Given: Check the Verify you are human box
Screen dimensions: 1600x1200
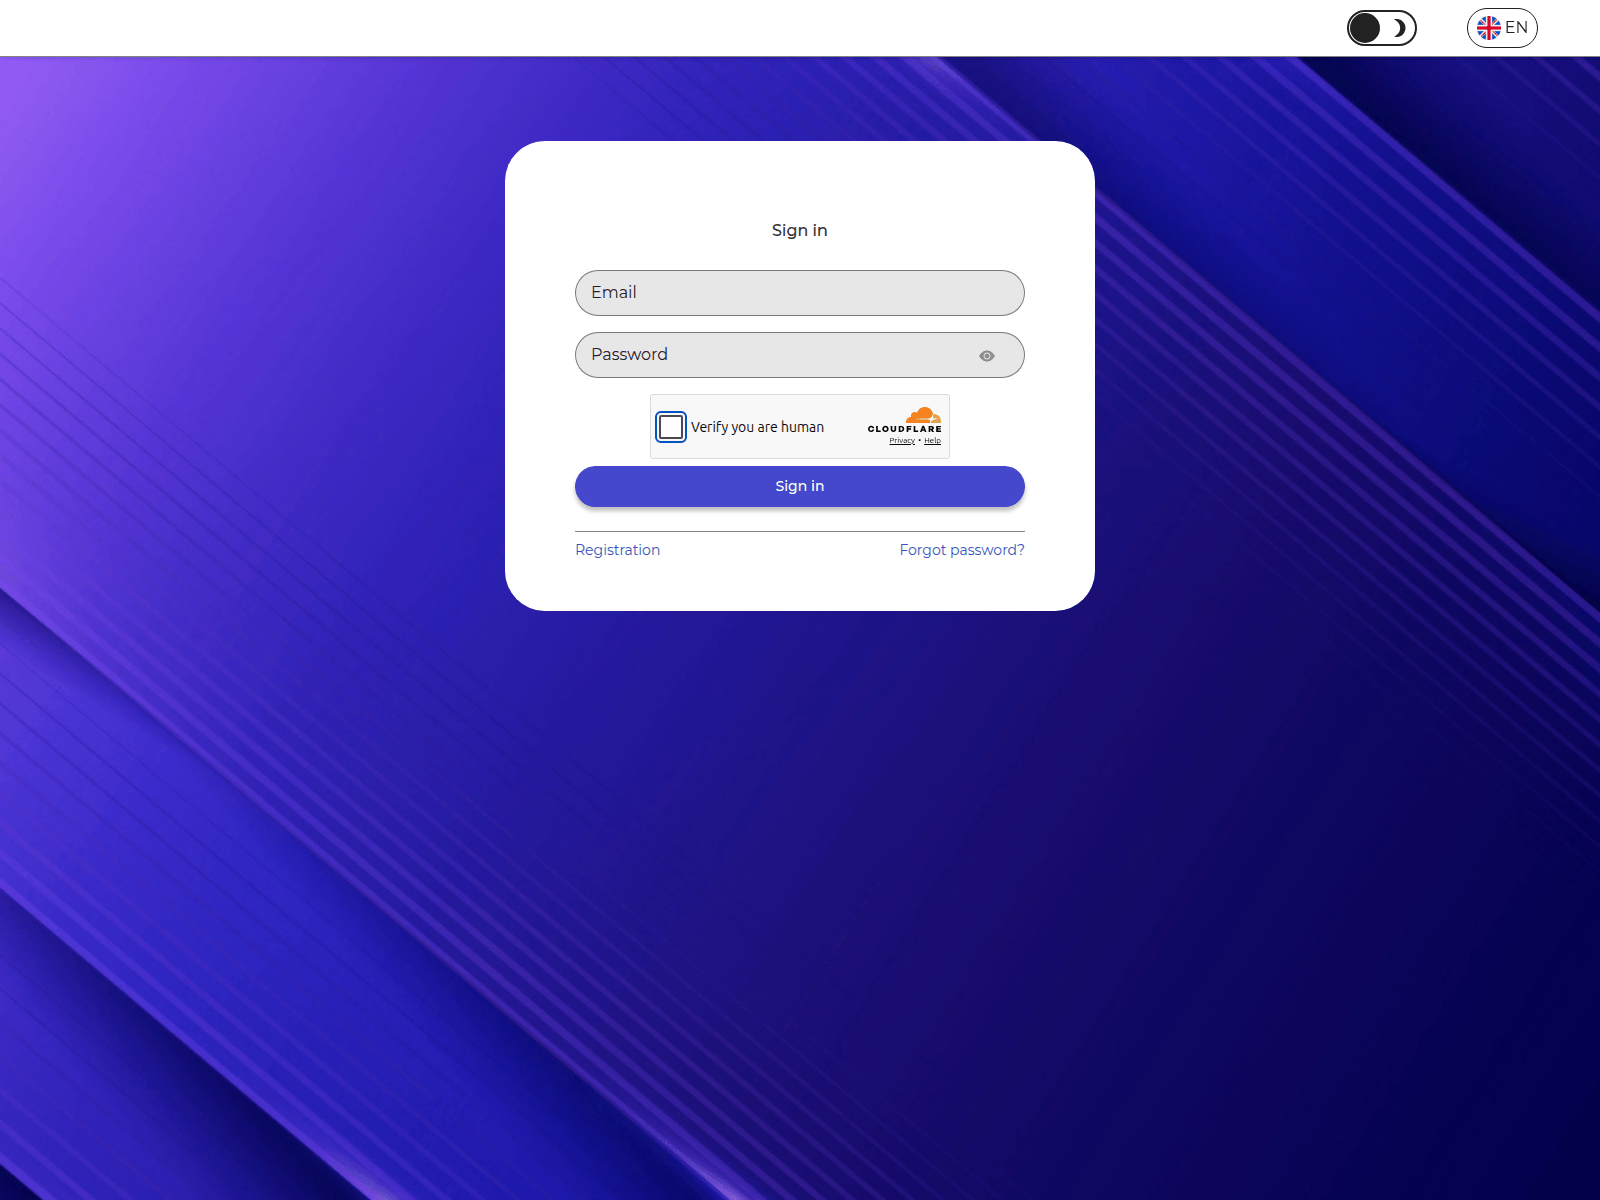Looking at the screenshot, I should pyautogui.click(x=671, y=427).
